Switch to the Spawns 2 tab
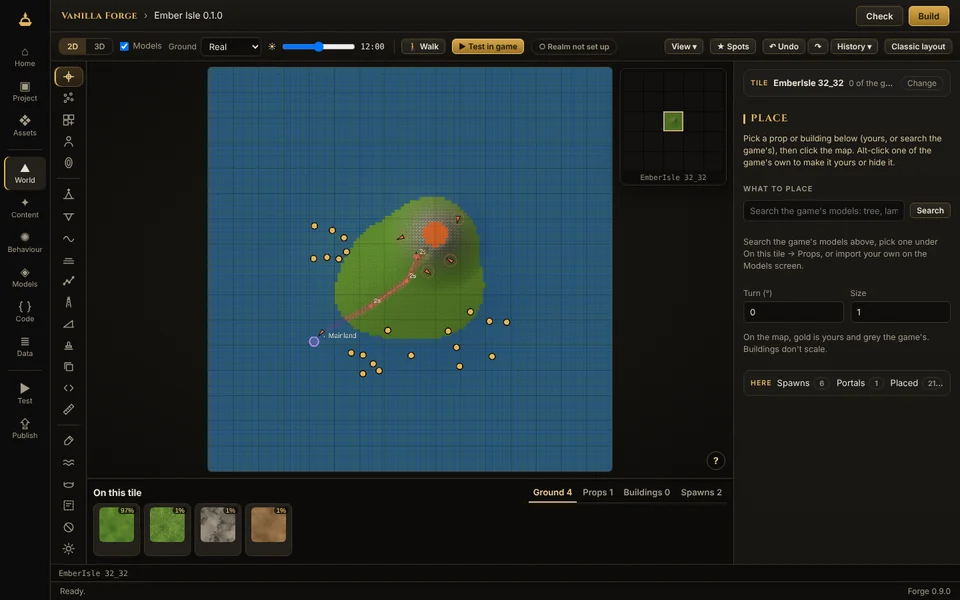The width and height of the screenshot is (960, 600). [701, 492]
